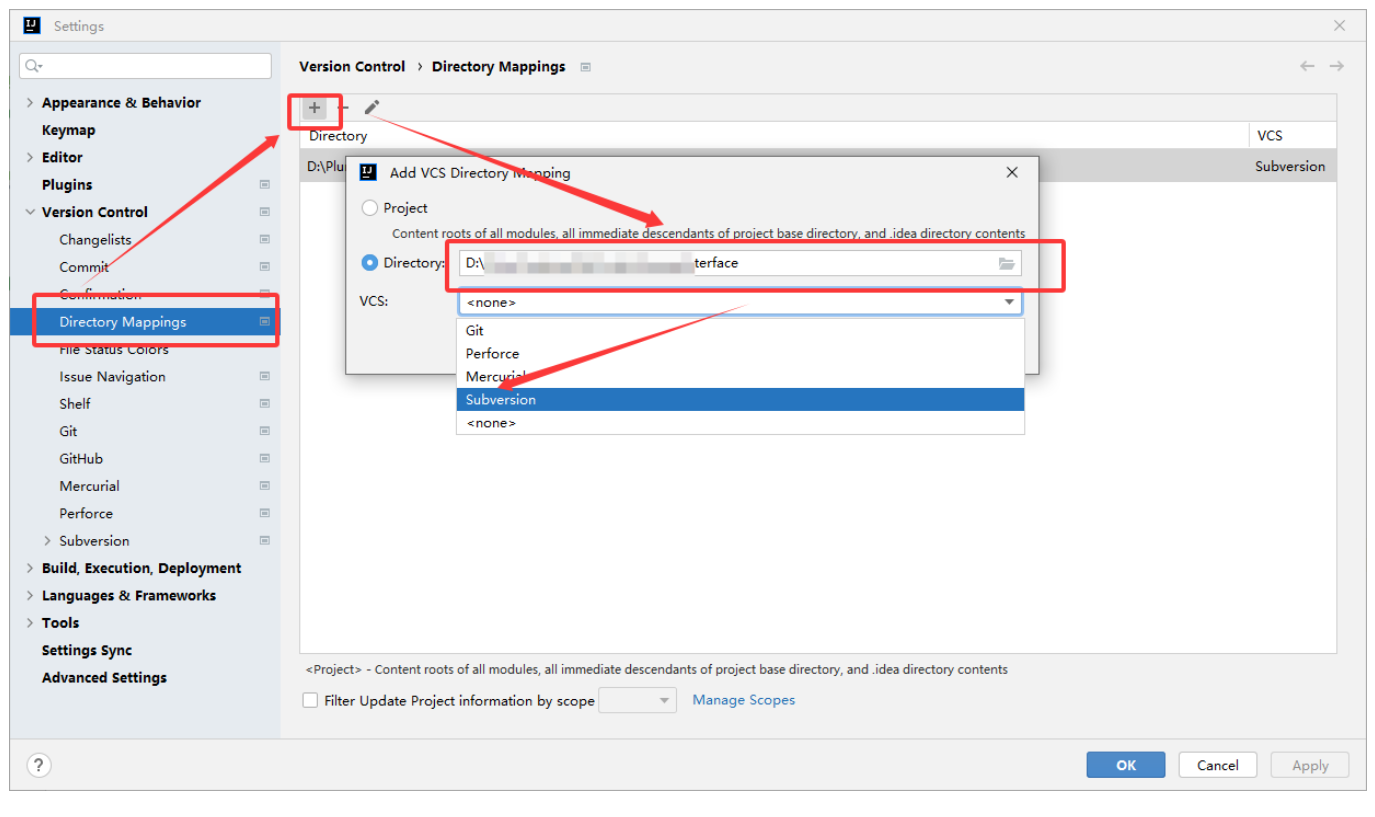Open Plugins settings
The height and width of the screenshot is (817, 1375).
click(x=67, y=185)
